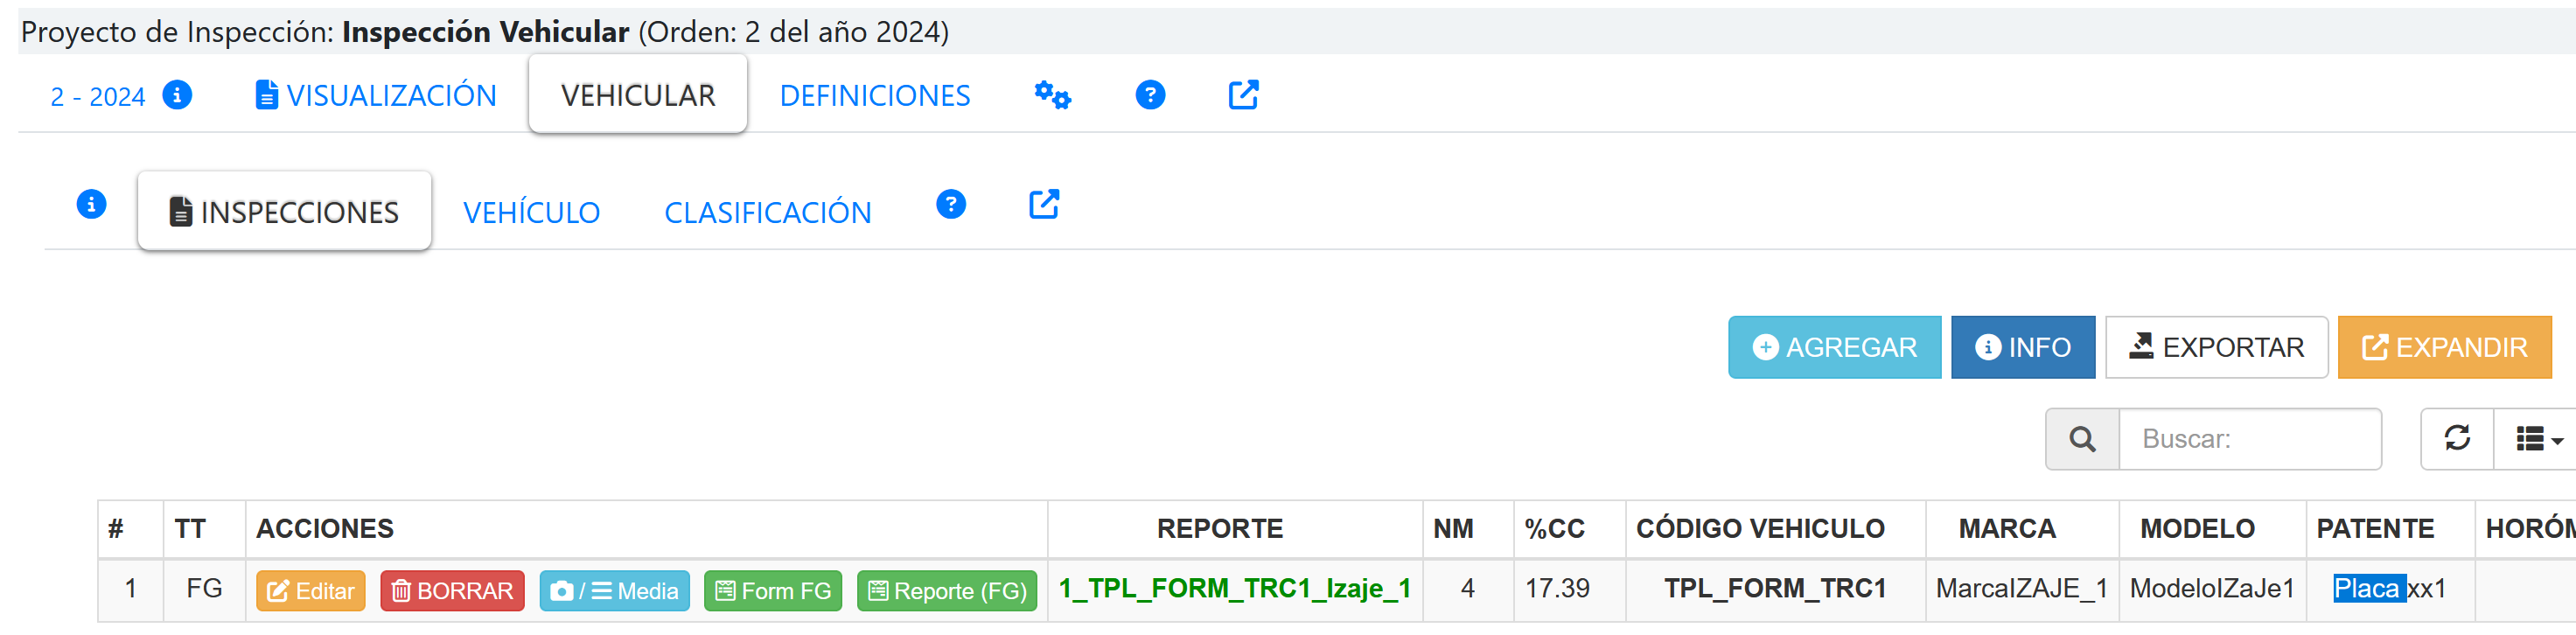Open the settings gears icon
This screenshot has width=2576, height=635.
(x=1052, y=95)
